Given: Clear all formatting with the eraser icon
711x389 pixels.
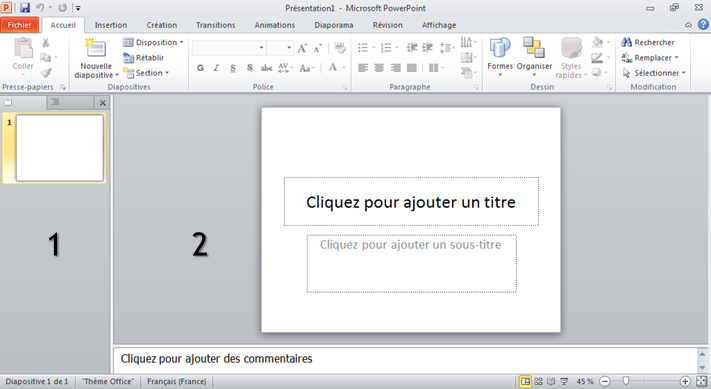Looking at the screenshot, I should click(340, 47).
